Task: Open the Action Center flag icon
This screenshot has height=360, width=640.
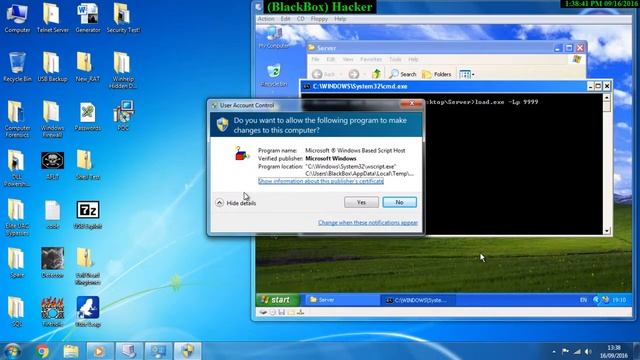Action: 565,351
